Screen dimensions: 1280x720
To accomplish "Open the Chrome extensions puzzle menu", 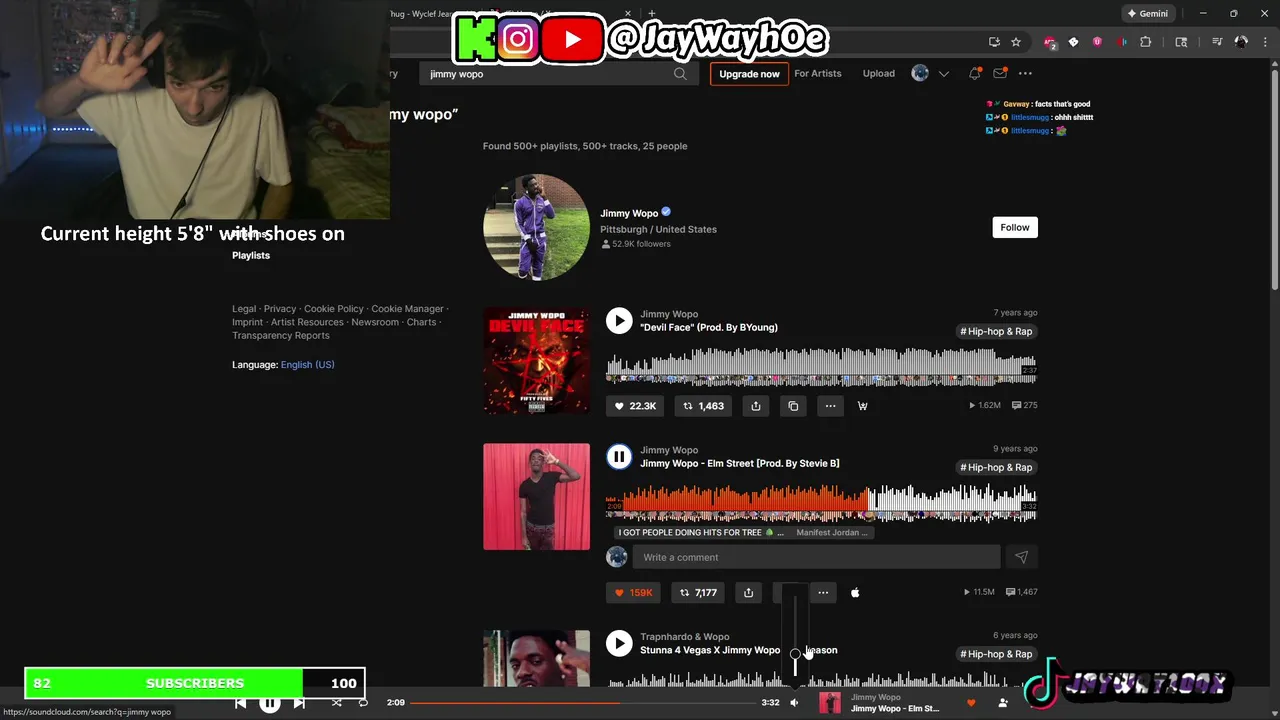I will pos(1146,42).
